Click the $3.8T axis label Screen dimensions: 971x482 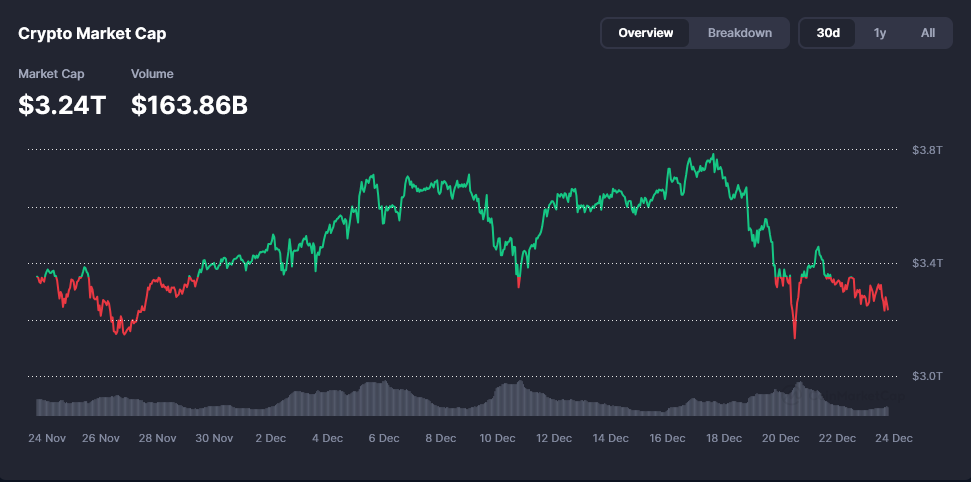[927, 150]
